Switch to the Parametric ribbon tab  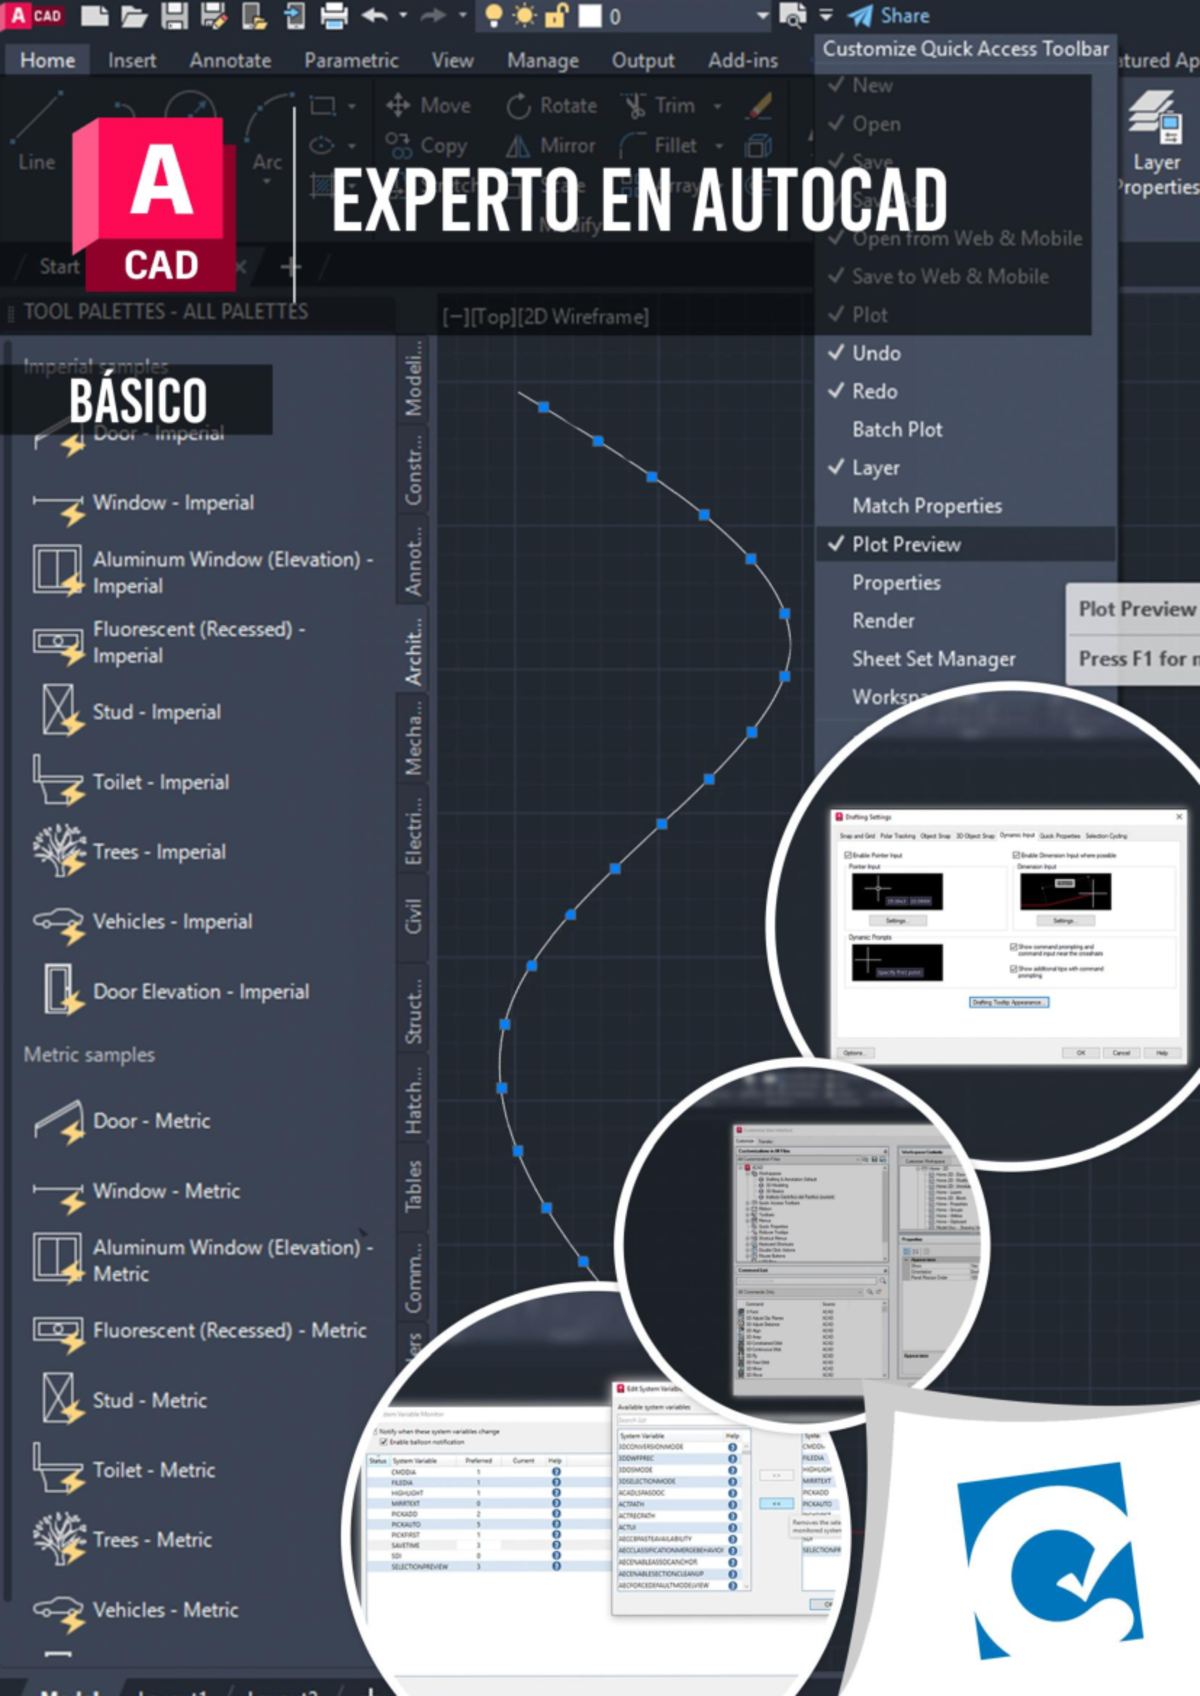tap(351, 60)
